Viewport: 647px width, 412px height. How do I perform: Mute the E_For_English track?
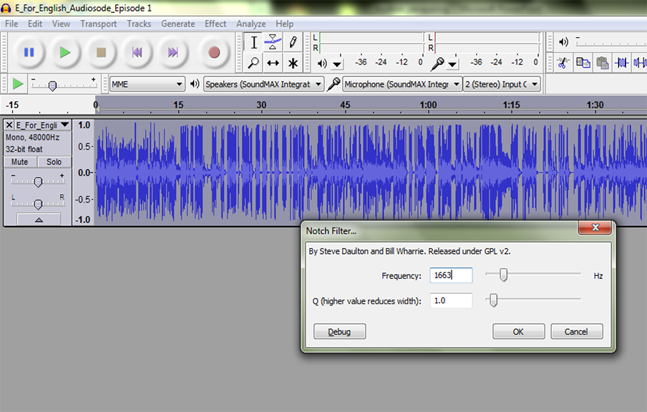tap(19, 161)
